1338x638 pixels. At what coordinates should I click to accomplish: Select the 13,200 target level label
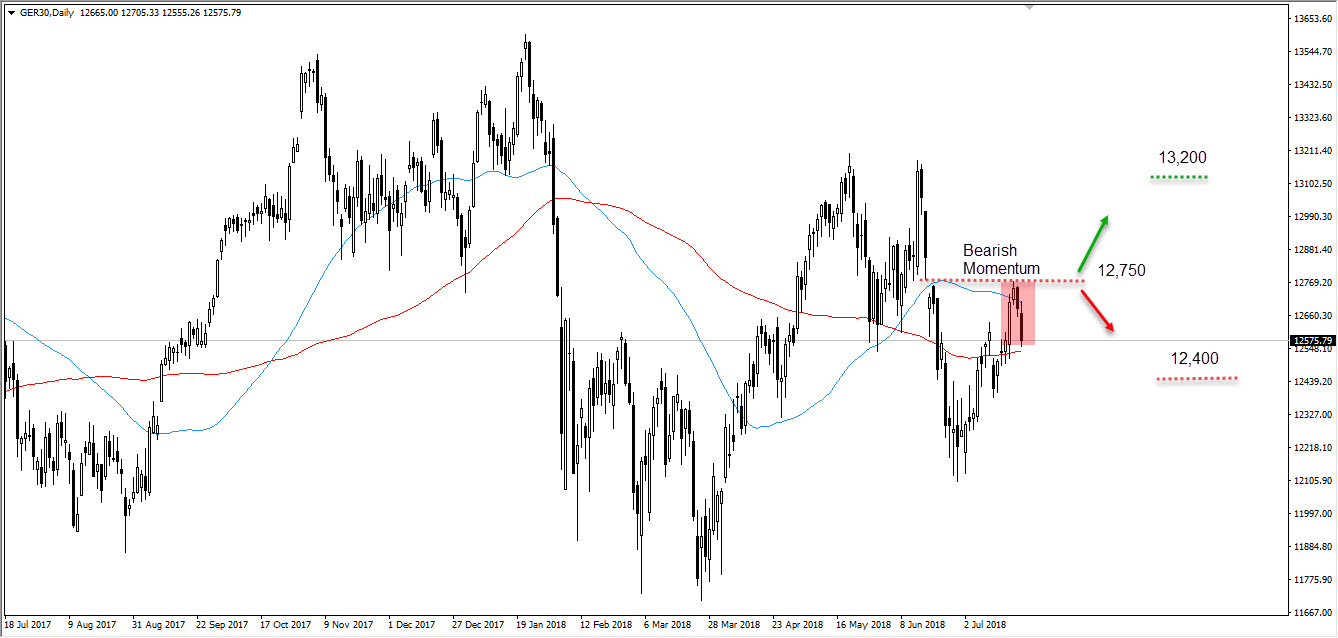[1182, 157]
